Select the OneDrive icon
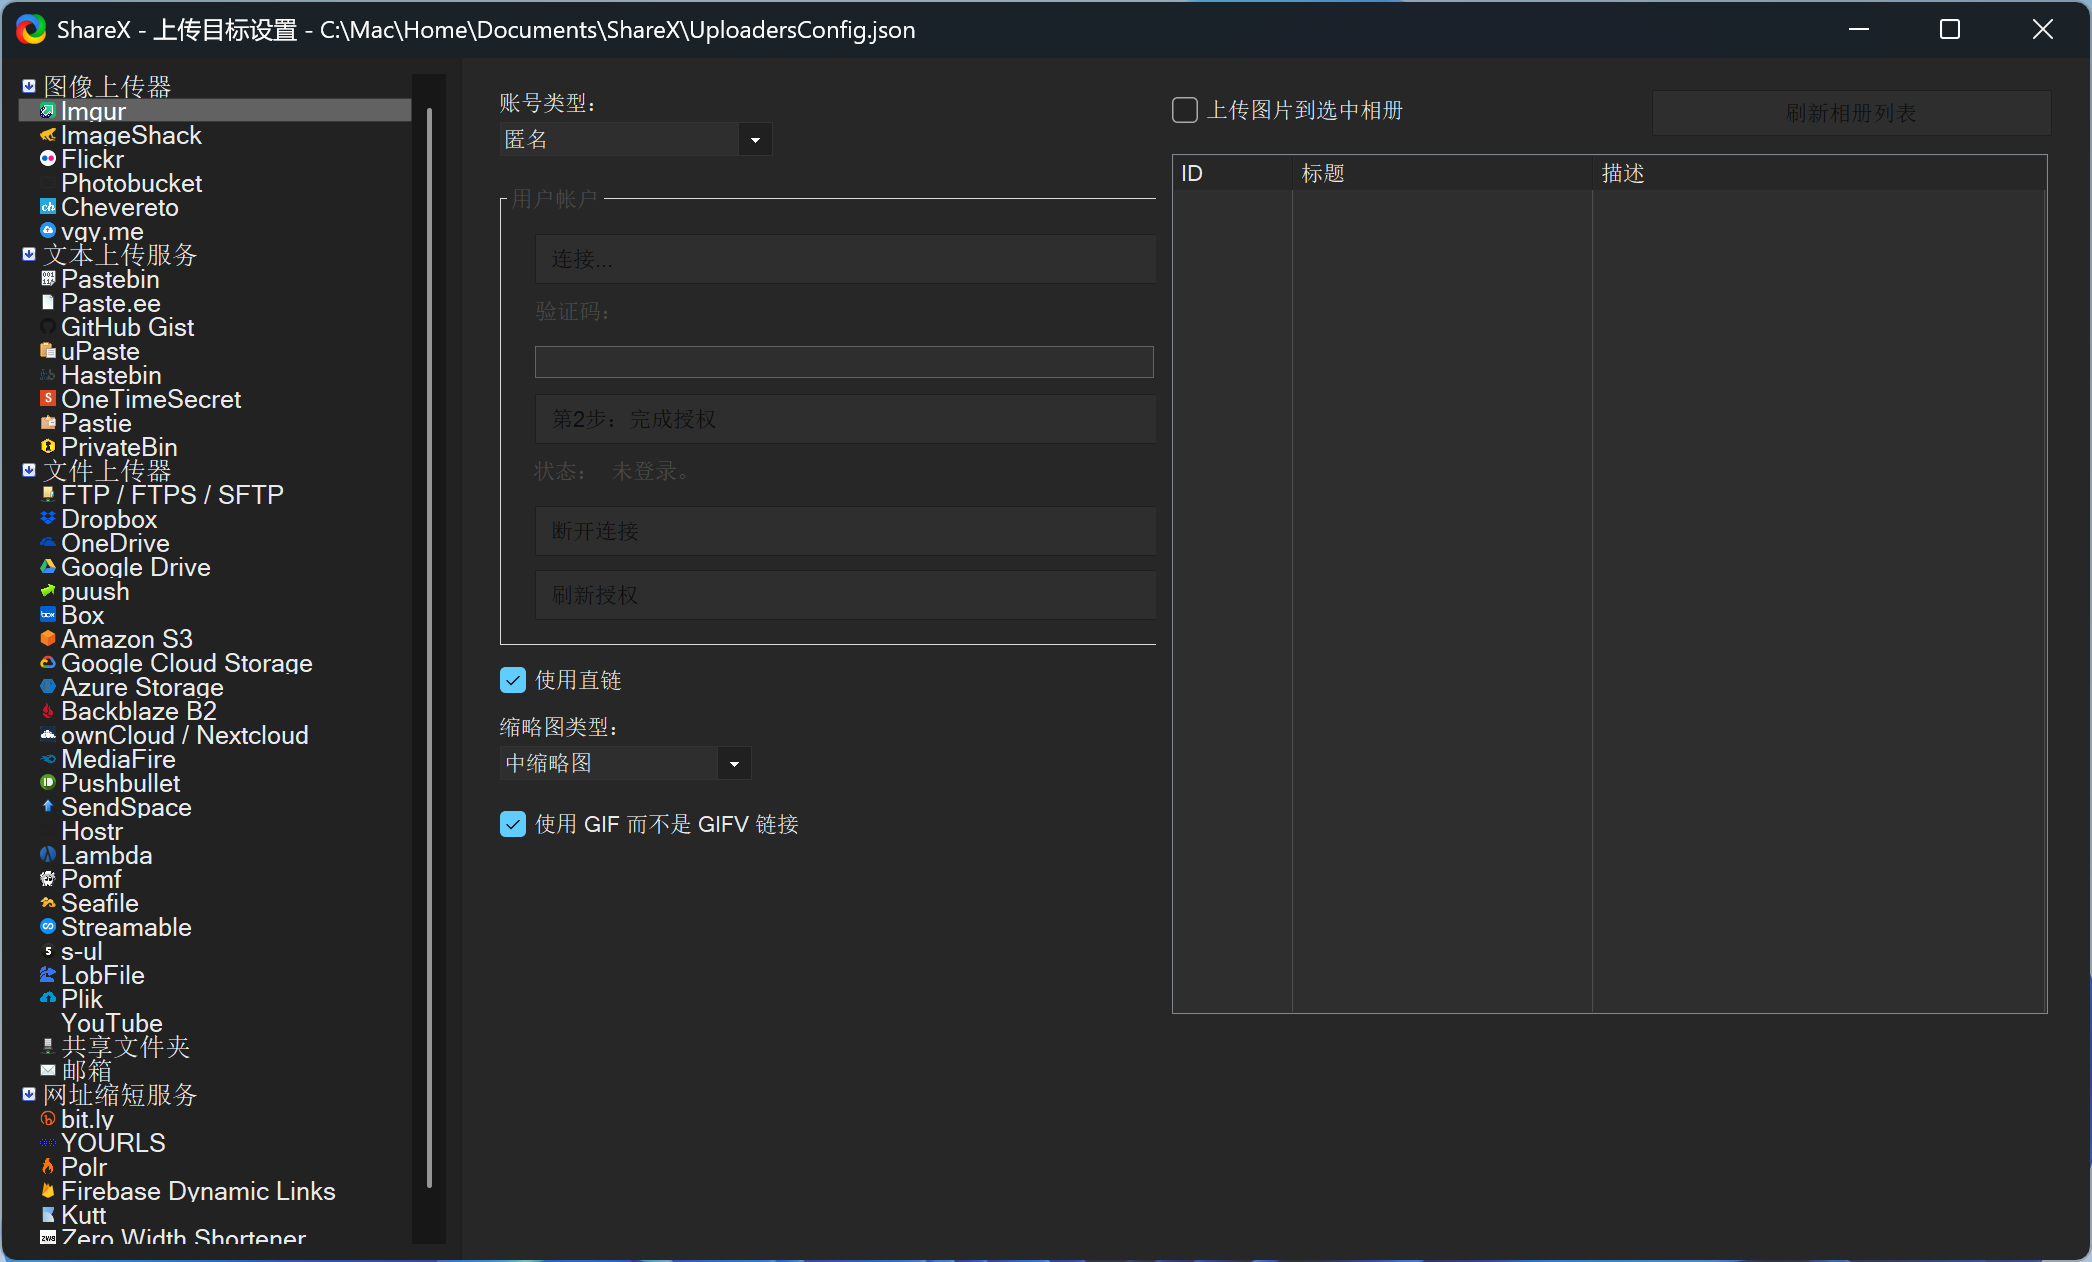 (x=47, y=543)
